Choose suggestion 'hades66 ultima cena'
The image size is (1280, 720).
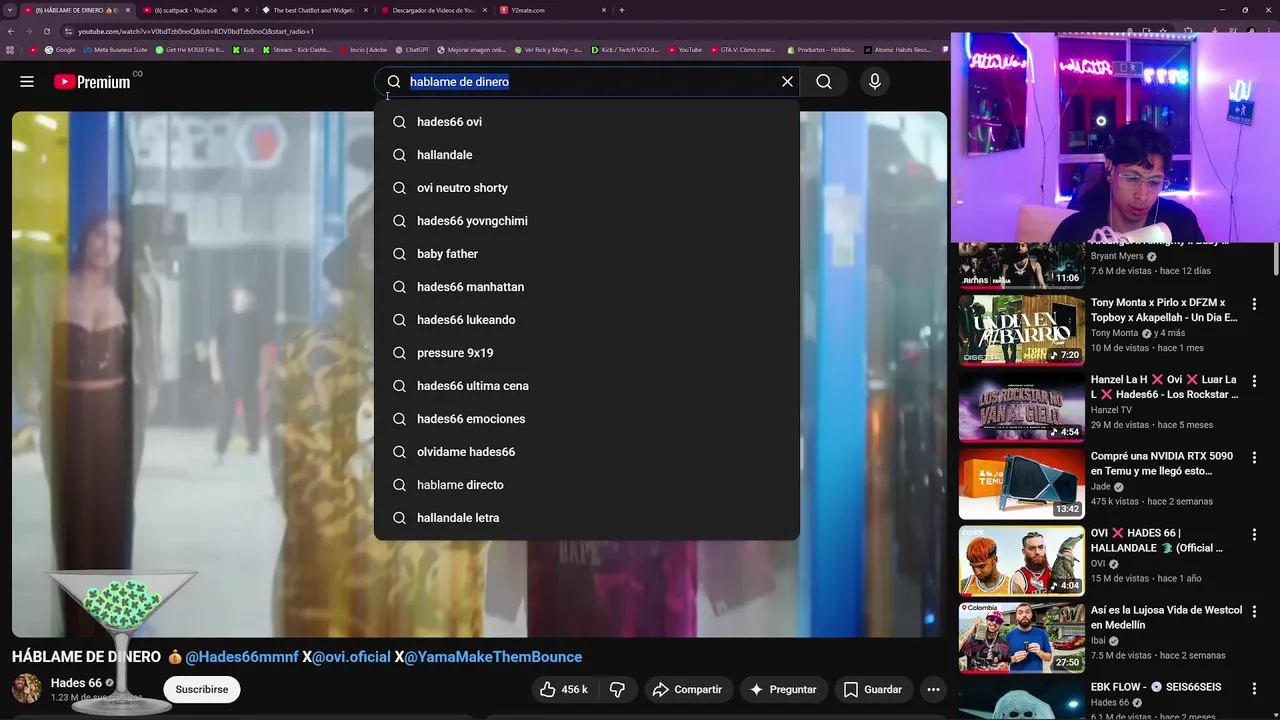point(587,386)
